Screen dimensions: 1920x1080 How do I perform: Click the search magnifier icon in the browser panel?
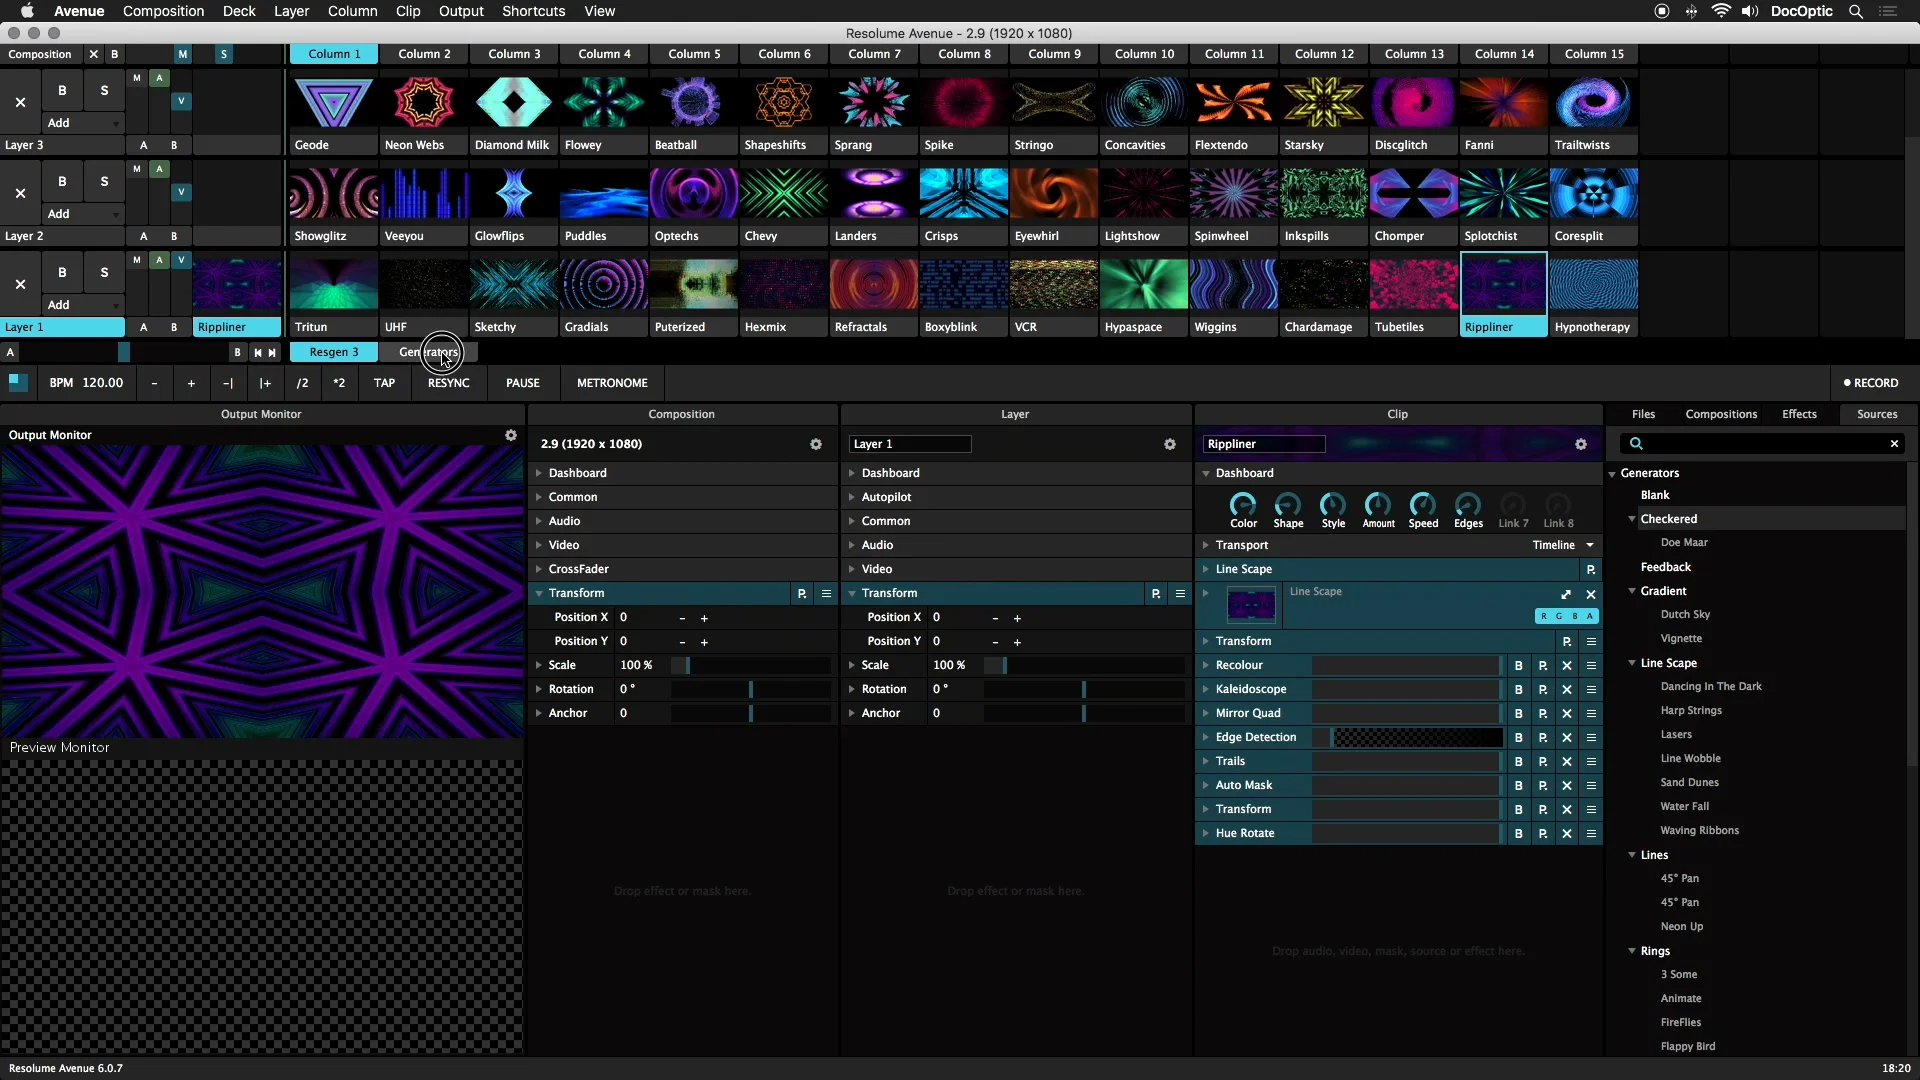1638,443
